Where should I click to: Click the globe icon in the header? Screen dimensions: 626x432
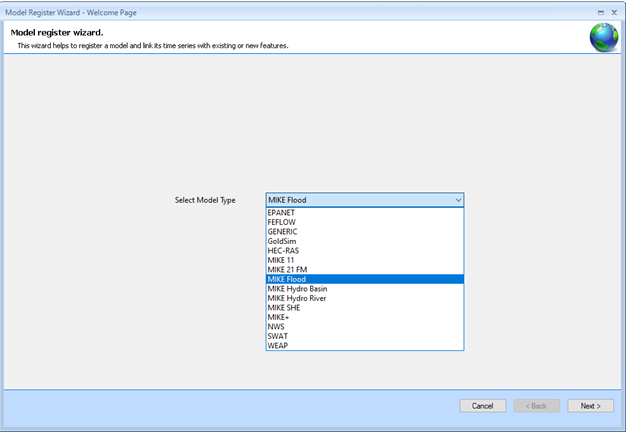click(x=604, y=38)
